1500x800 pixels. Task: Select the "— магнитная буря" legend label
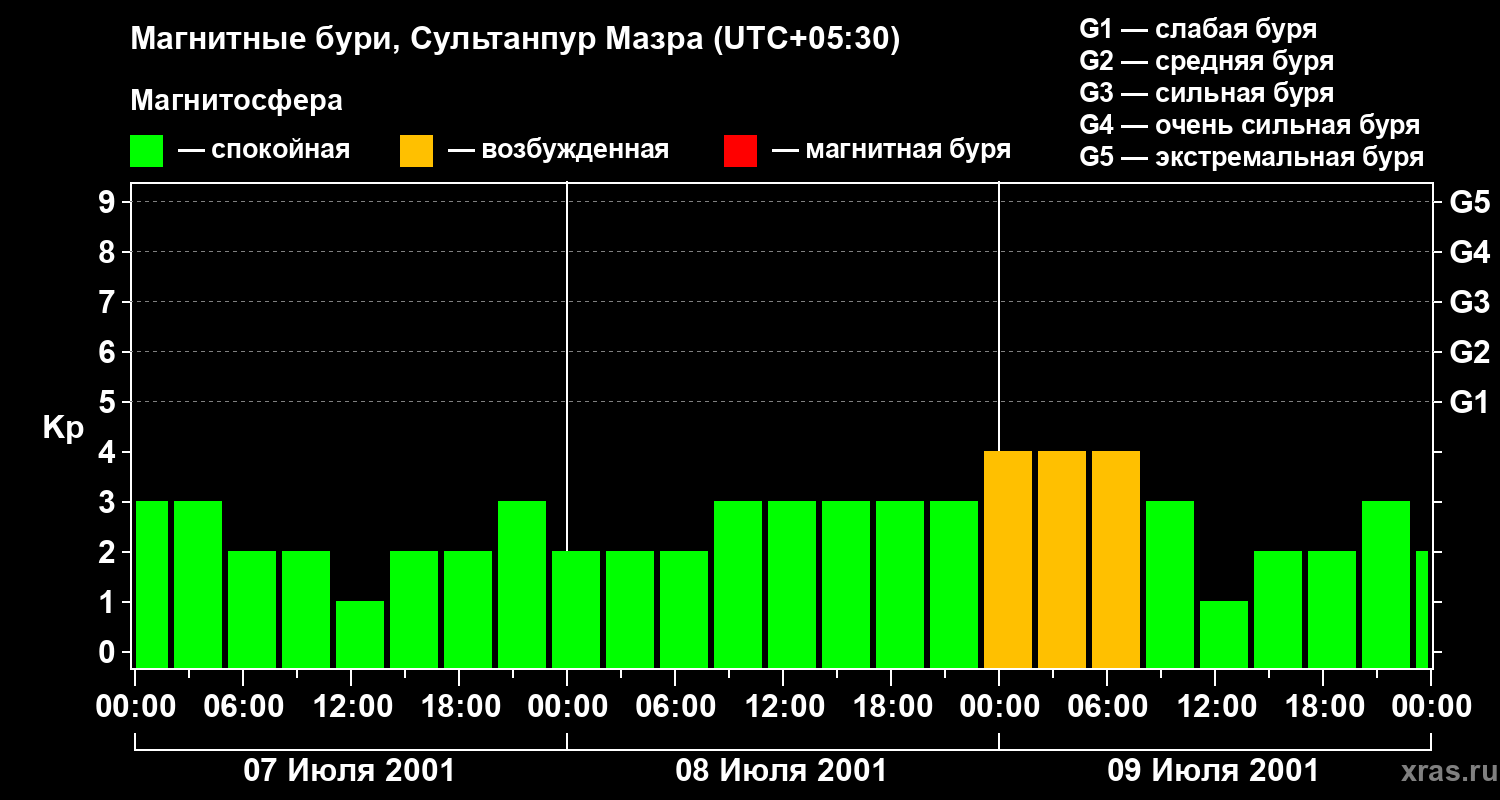point(892,150)
